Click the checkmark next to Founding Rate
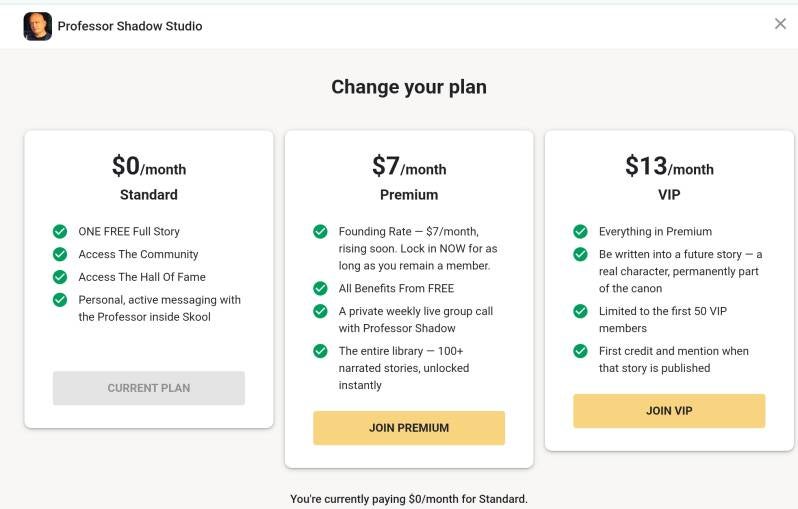Image resolution: width=798 pixels, height=509 pixels. [320, 232]
